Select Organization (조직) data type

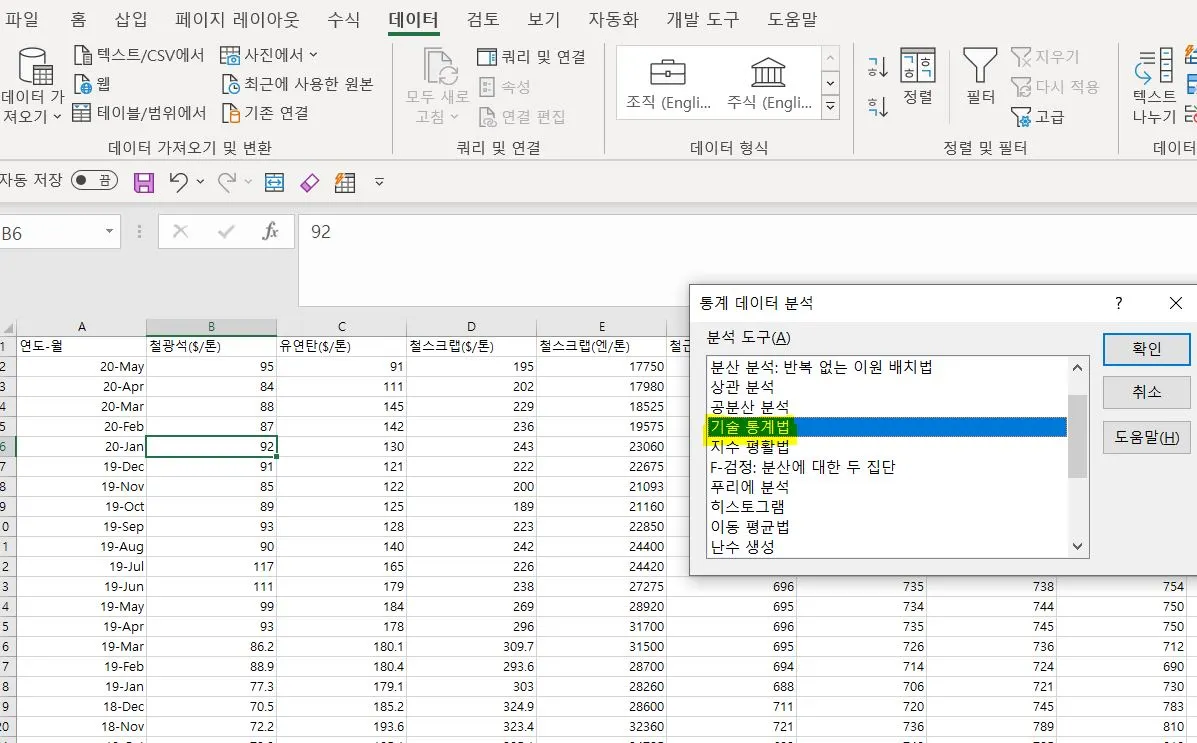tap(668, 84)
